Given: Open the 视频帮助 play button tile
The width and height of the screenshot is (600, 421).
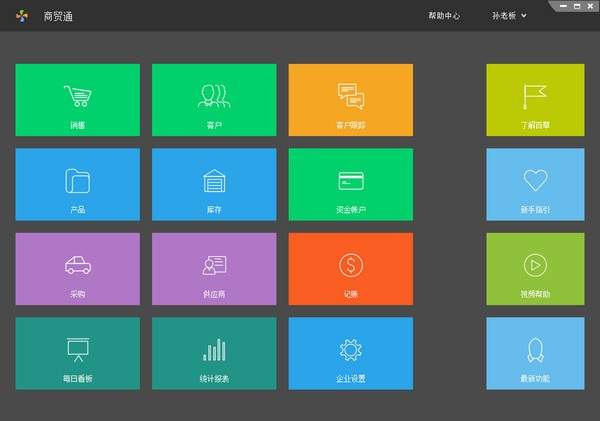Looking at the screenshot, I should [535, 269].
